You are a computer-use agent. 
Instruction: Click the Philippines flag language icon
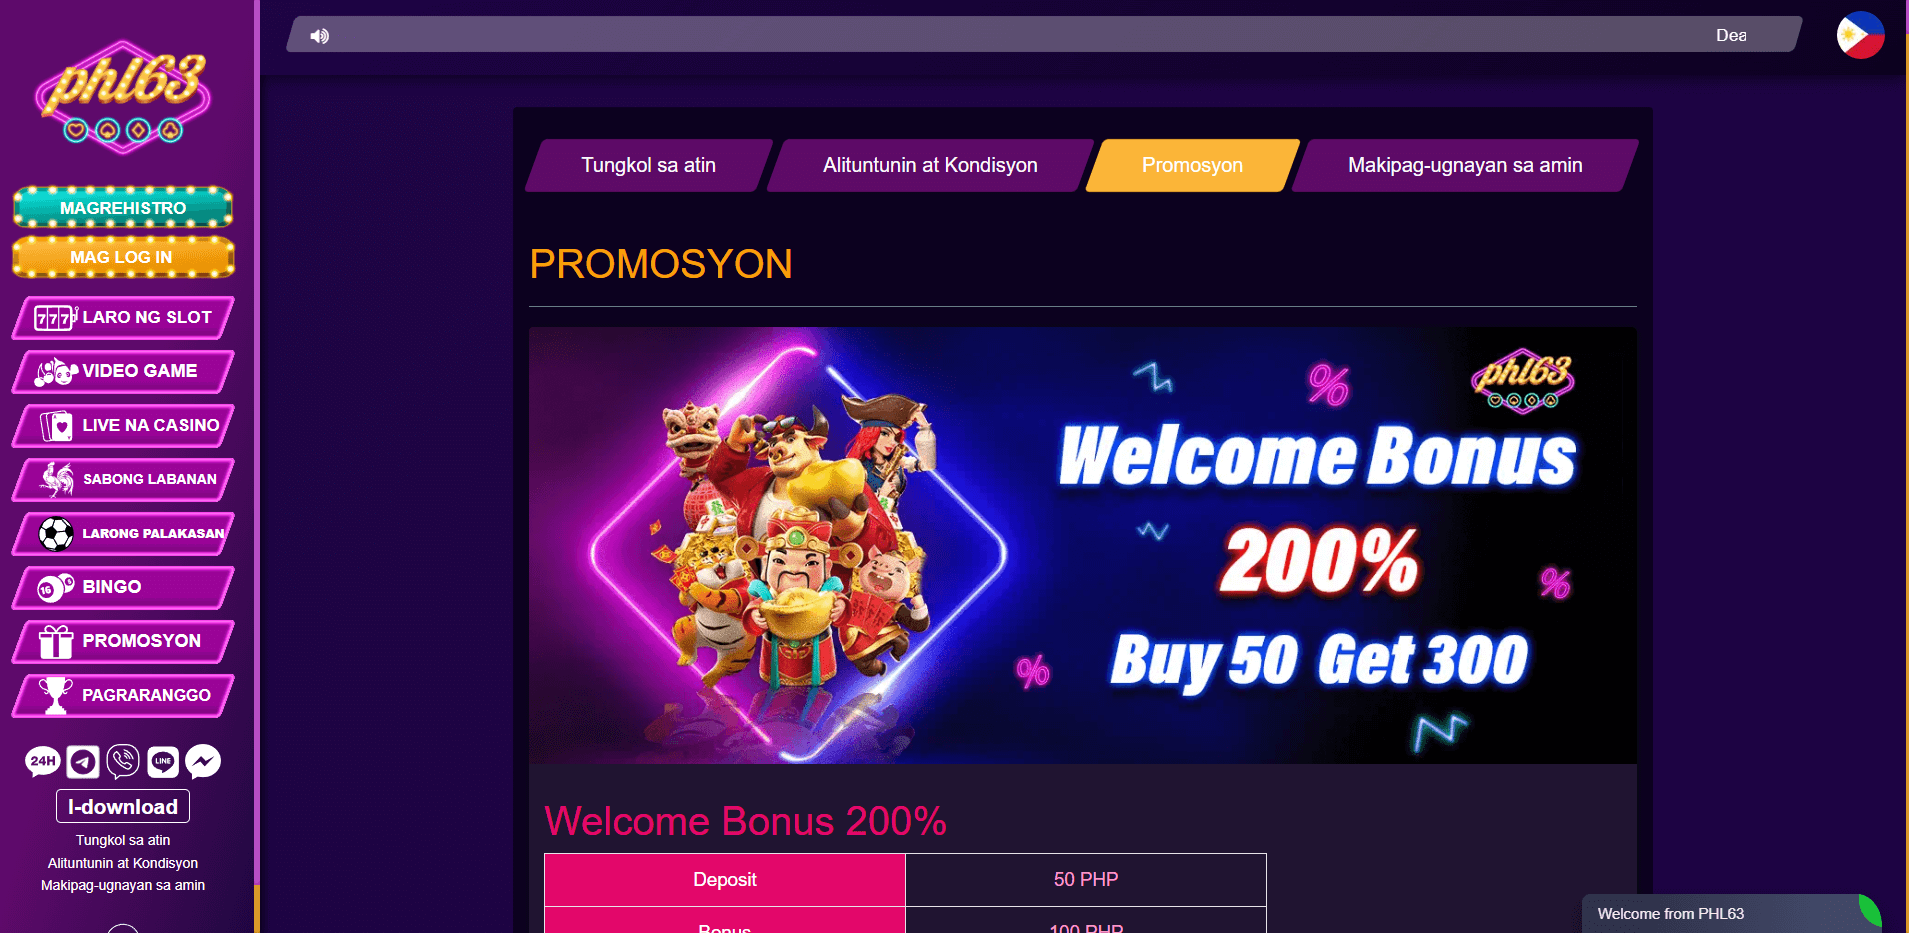tap(1860, 35)
